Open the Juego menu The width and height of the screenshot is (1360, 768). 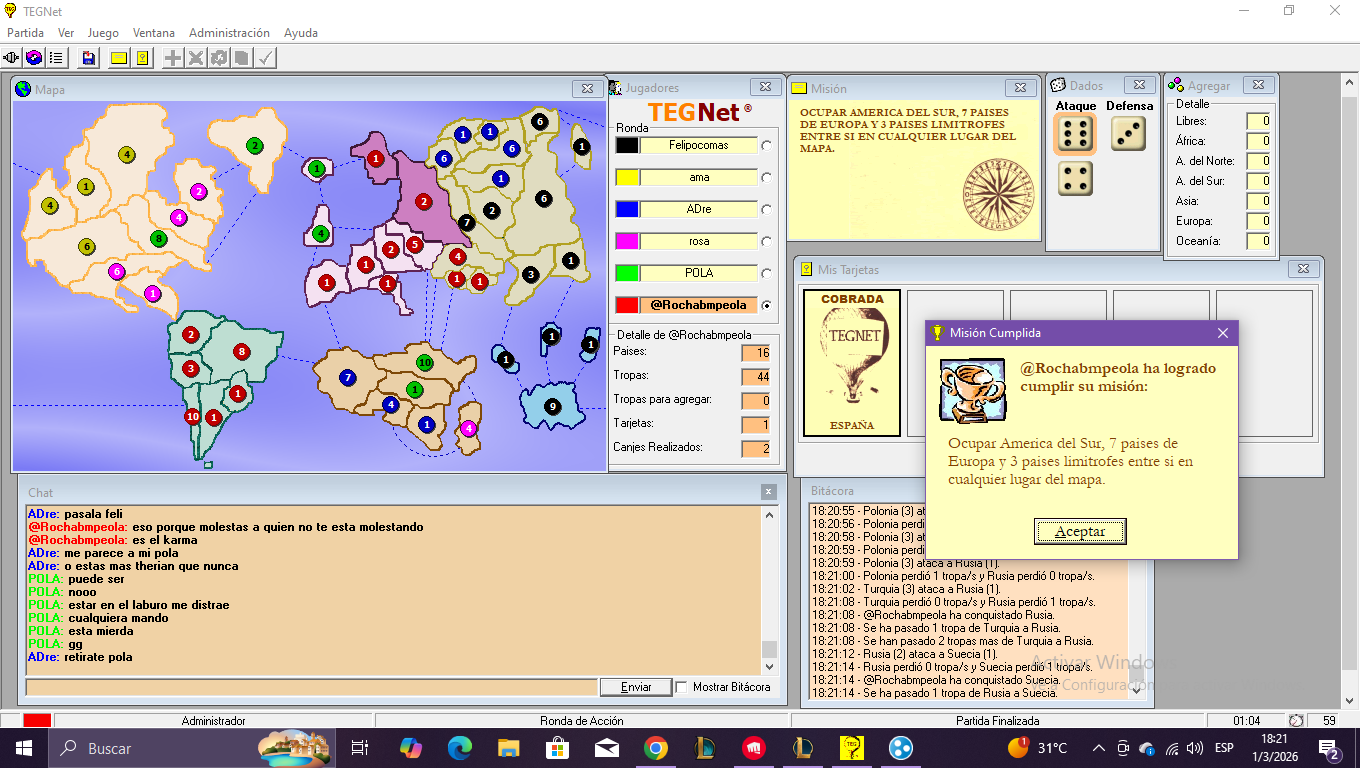[103, 33]
